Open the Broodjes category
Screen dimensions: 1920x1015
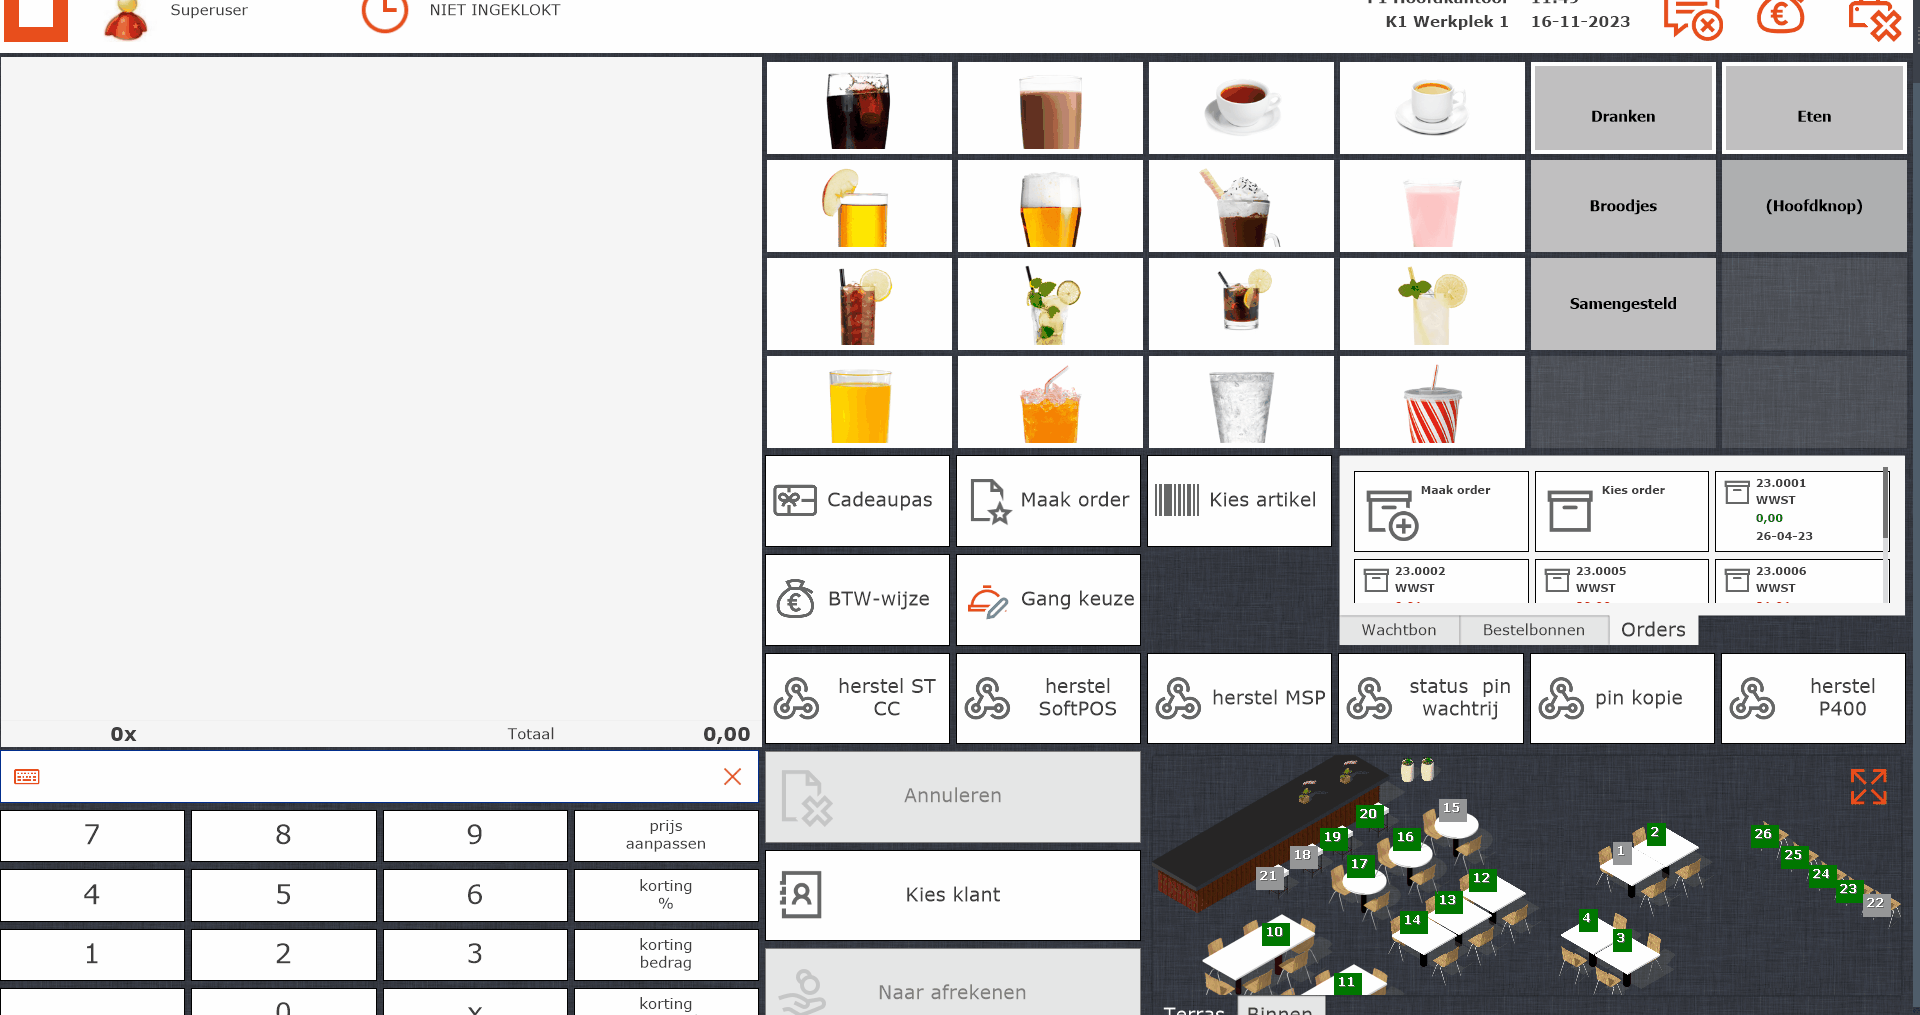1623,206
